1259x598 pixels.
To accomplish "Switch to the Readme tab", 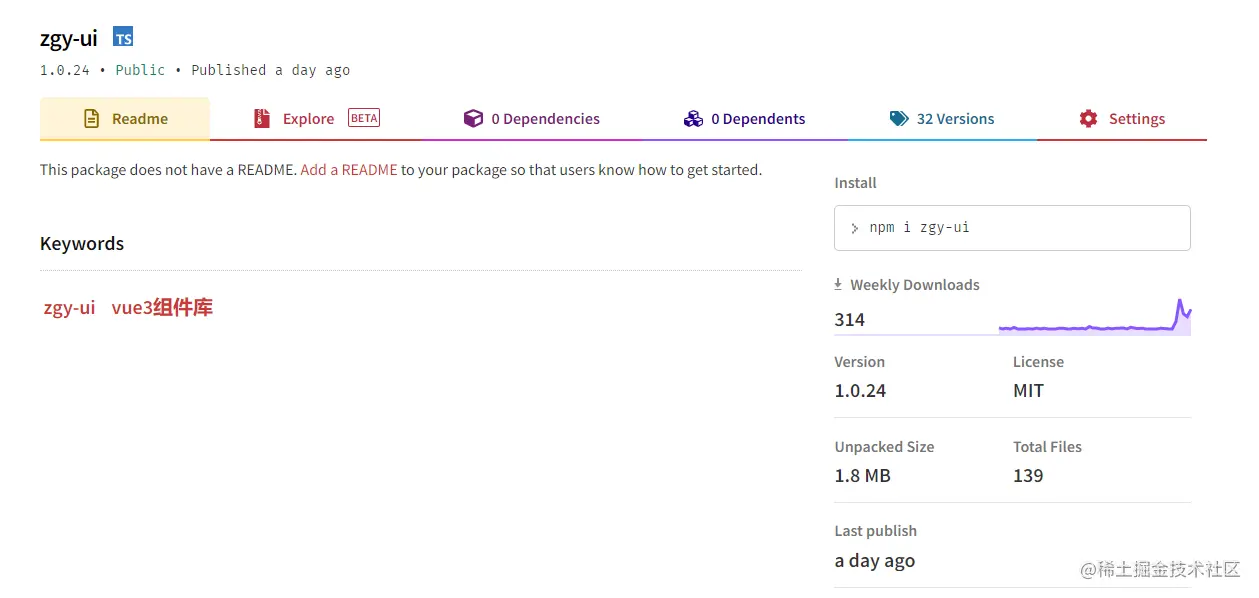I will click(140, 119).
